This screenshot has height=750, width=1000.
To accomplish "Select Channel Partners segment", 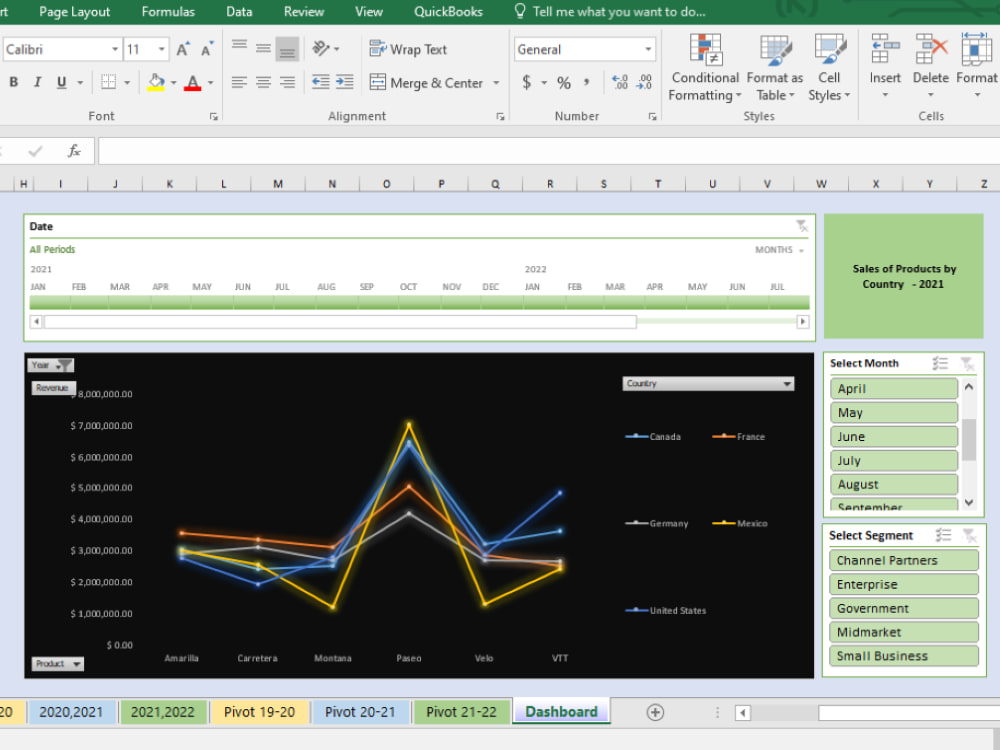I will tap(903, 560).
